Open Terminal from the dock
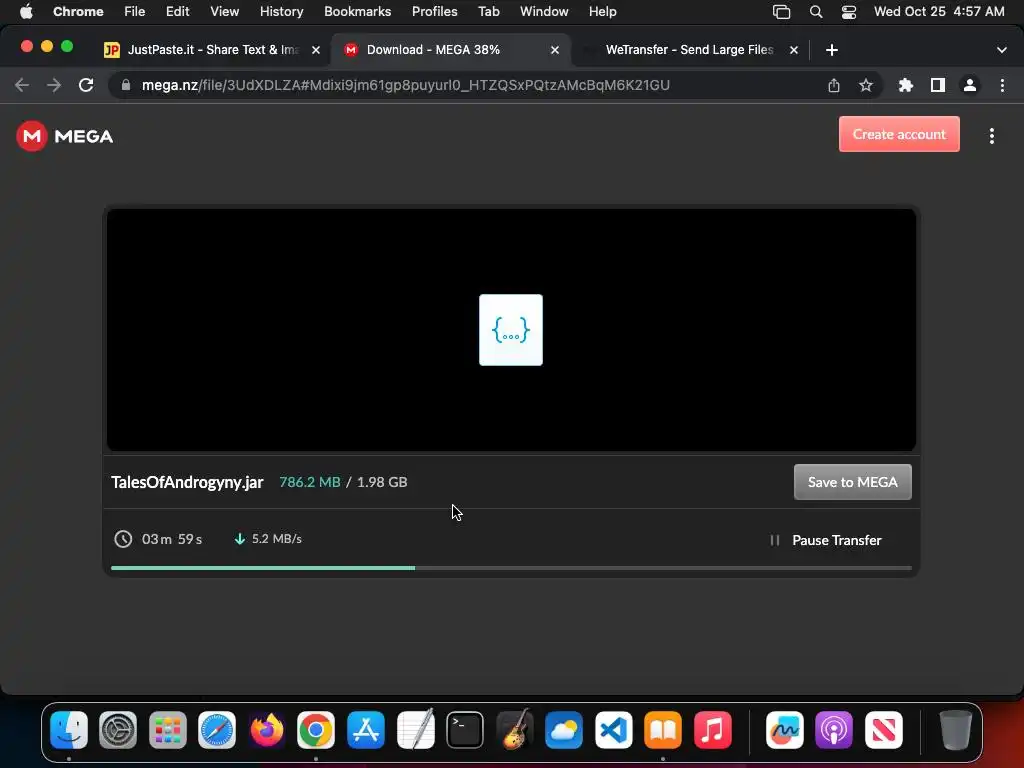This screenshot has width=1024, height=768. (x=465, y=729)
